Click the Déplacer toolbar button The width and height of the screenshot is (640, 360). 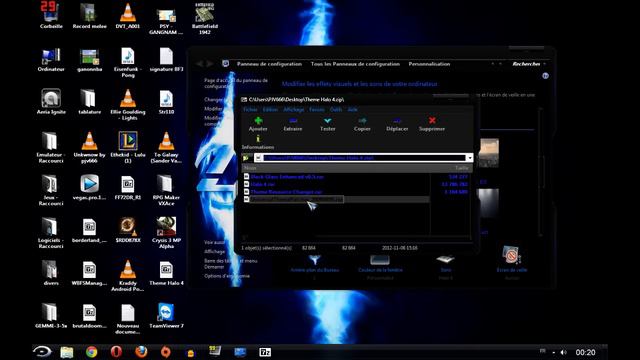coord(397,124)
